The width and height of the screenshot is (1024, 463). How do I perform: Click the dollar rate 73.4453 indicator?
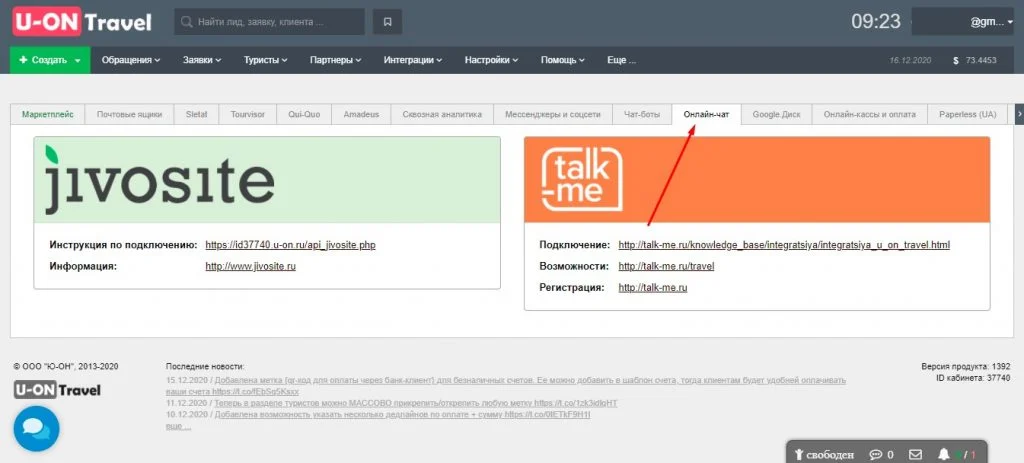pyautogui.click(x=975, y=60)
